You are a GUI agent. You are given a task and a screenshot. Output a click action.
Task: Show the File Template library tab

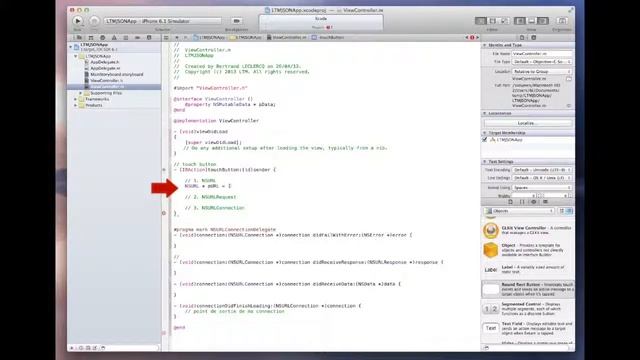510,202
